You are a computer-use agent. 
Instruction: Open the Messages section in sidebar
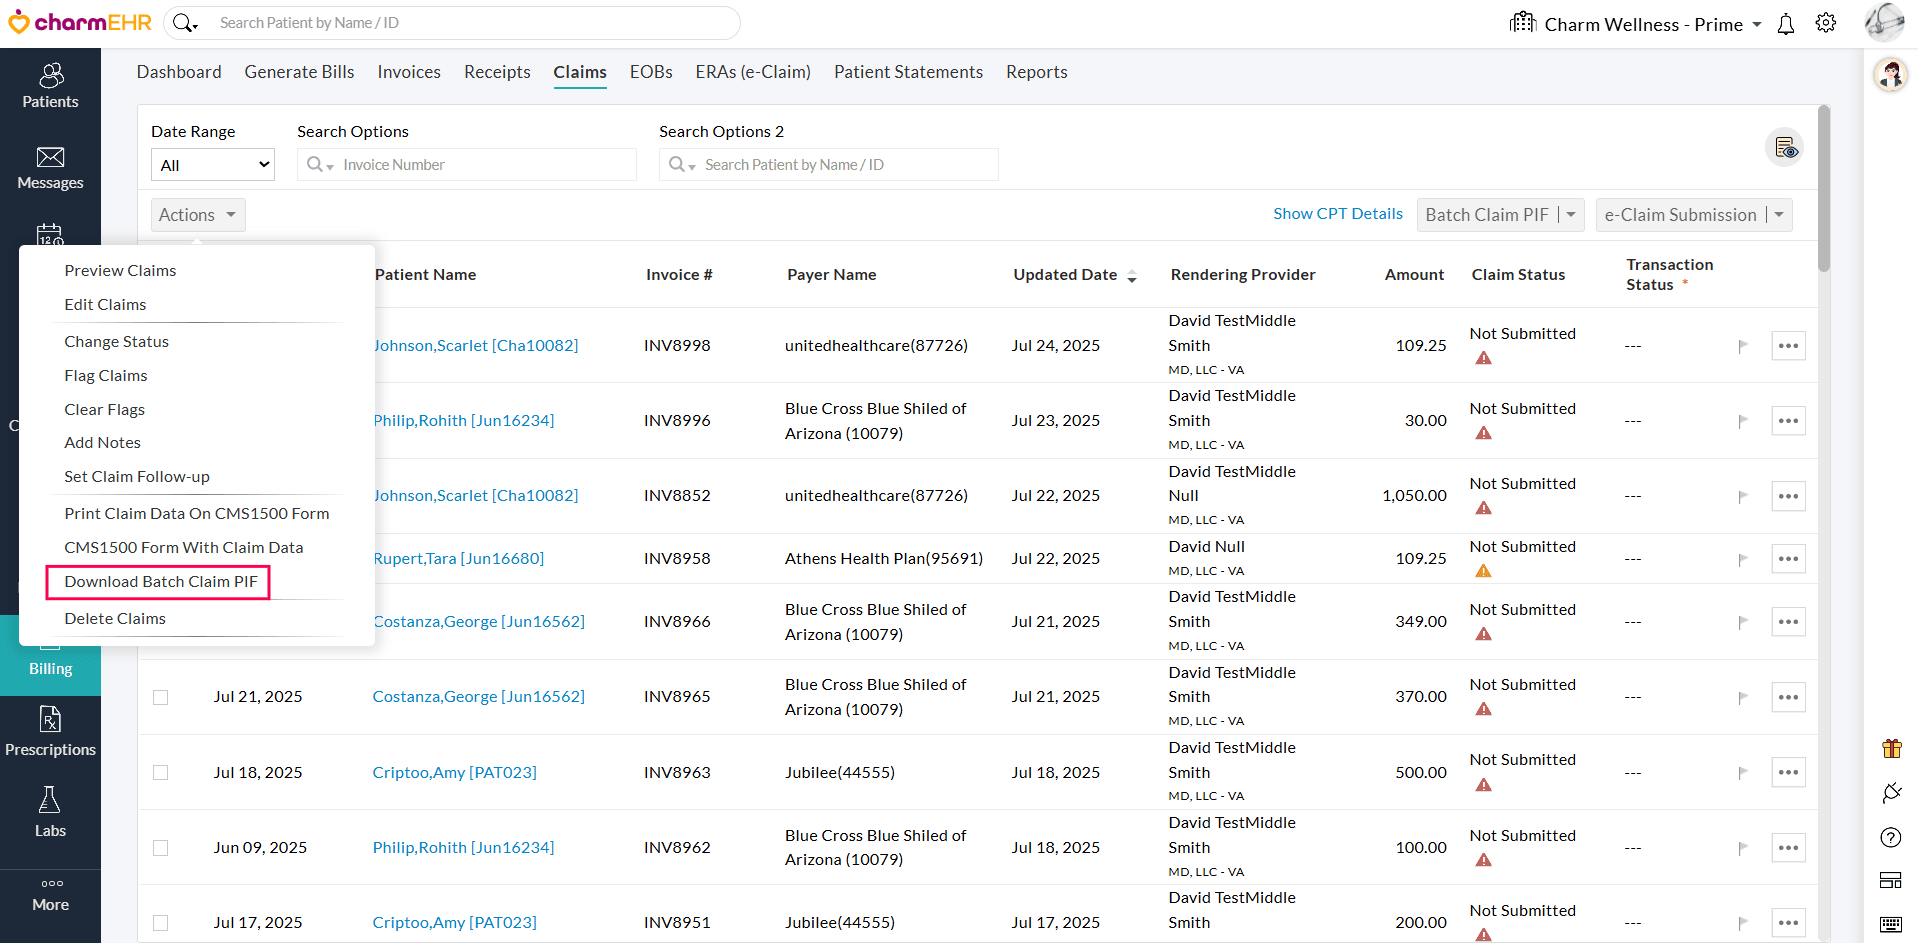(x=50, y=168)
